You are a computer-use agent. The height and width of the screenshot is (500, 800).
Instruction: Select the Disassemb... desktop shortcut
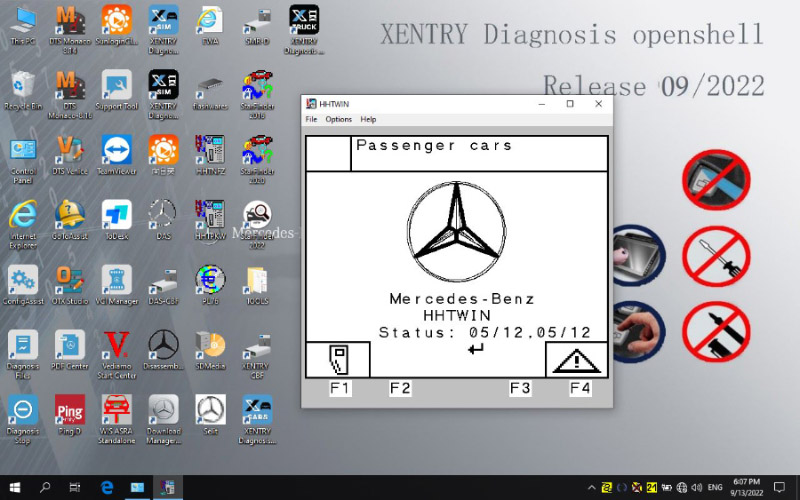click(x=163, y=350)
